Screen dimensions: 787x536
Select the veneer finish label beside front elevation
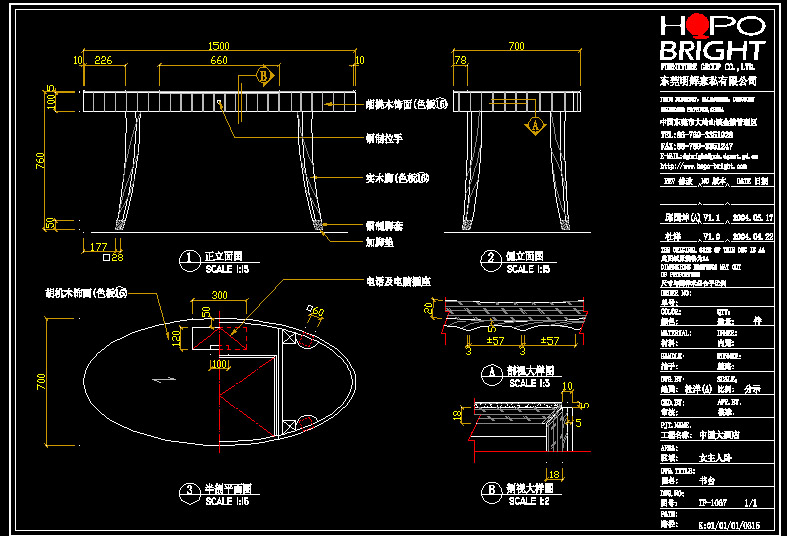coord(407,104)
